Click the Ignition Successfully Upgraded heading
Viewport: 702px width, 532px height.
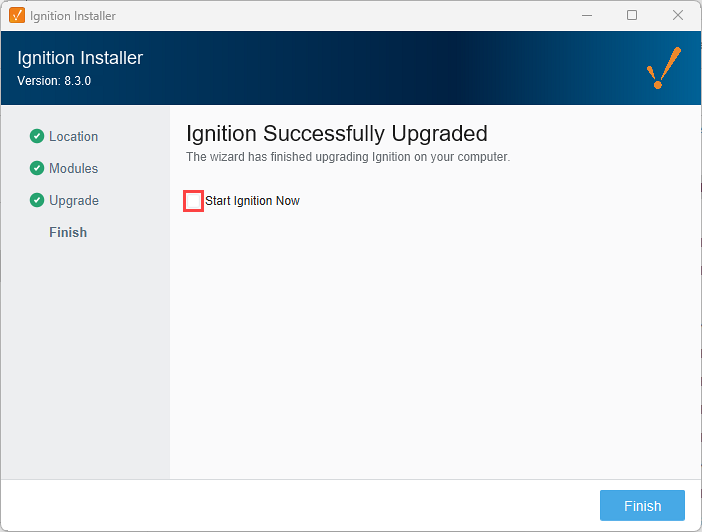click(337, 133)
